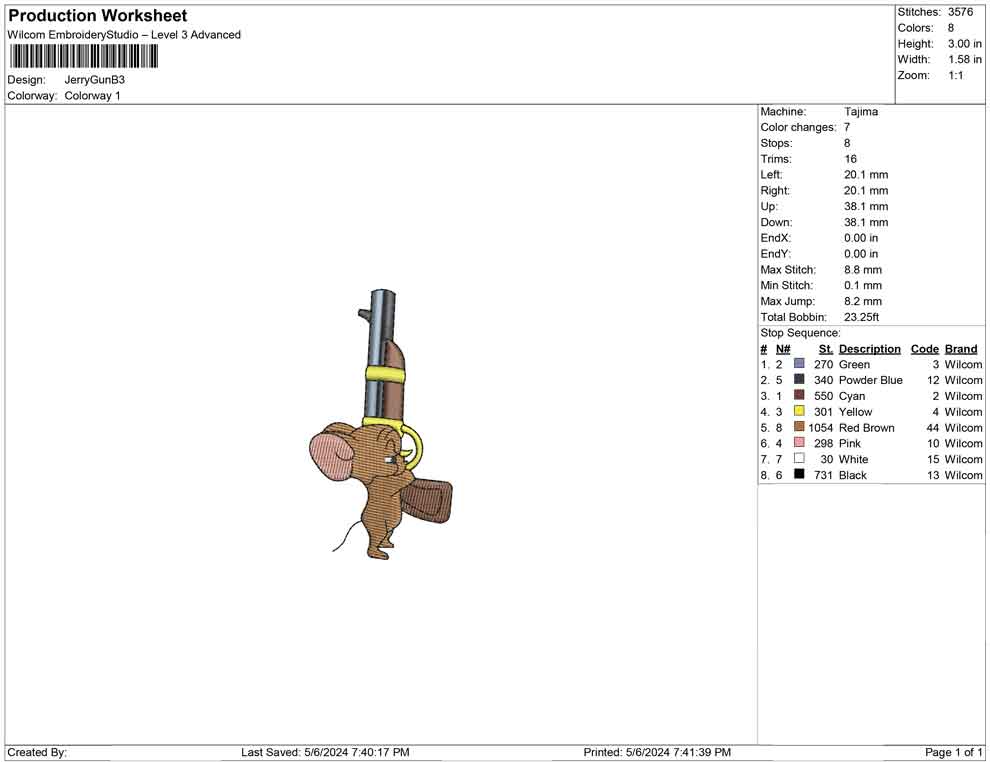Click the 'Created By:' footer label

(37, 752)
